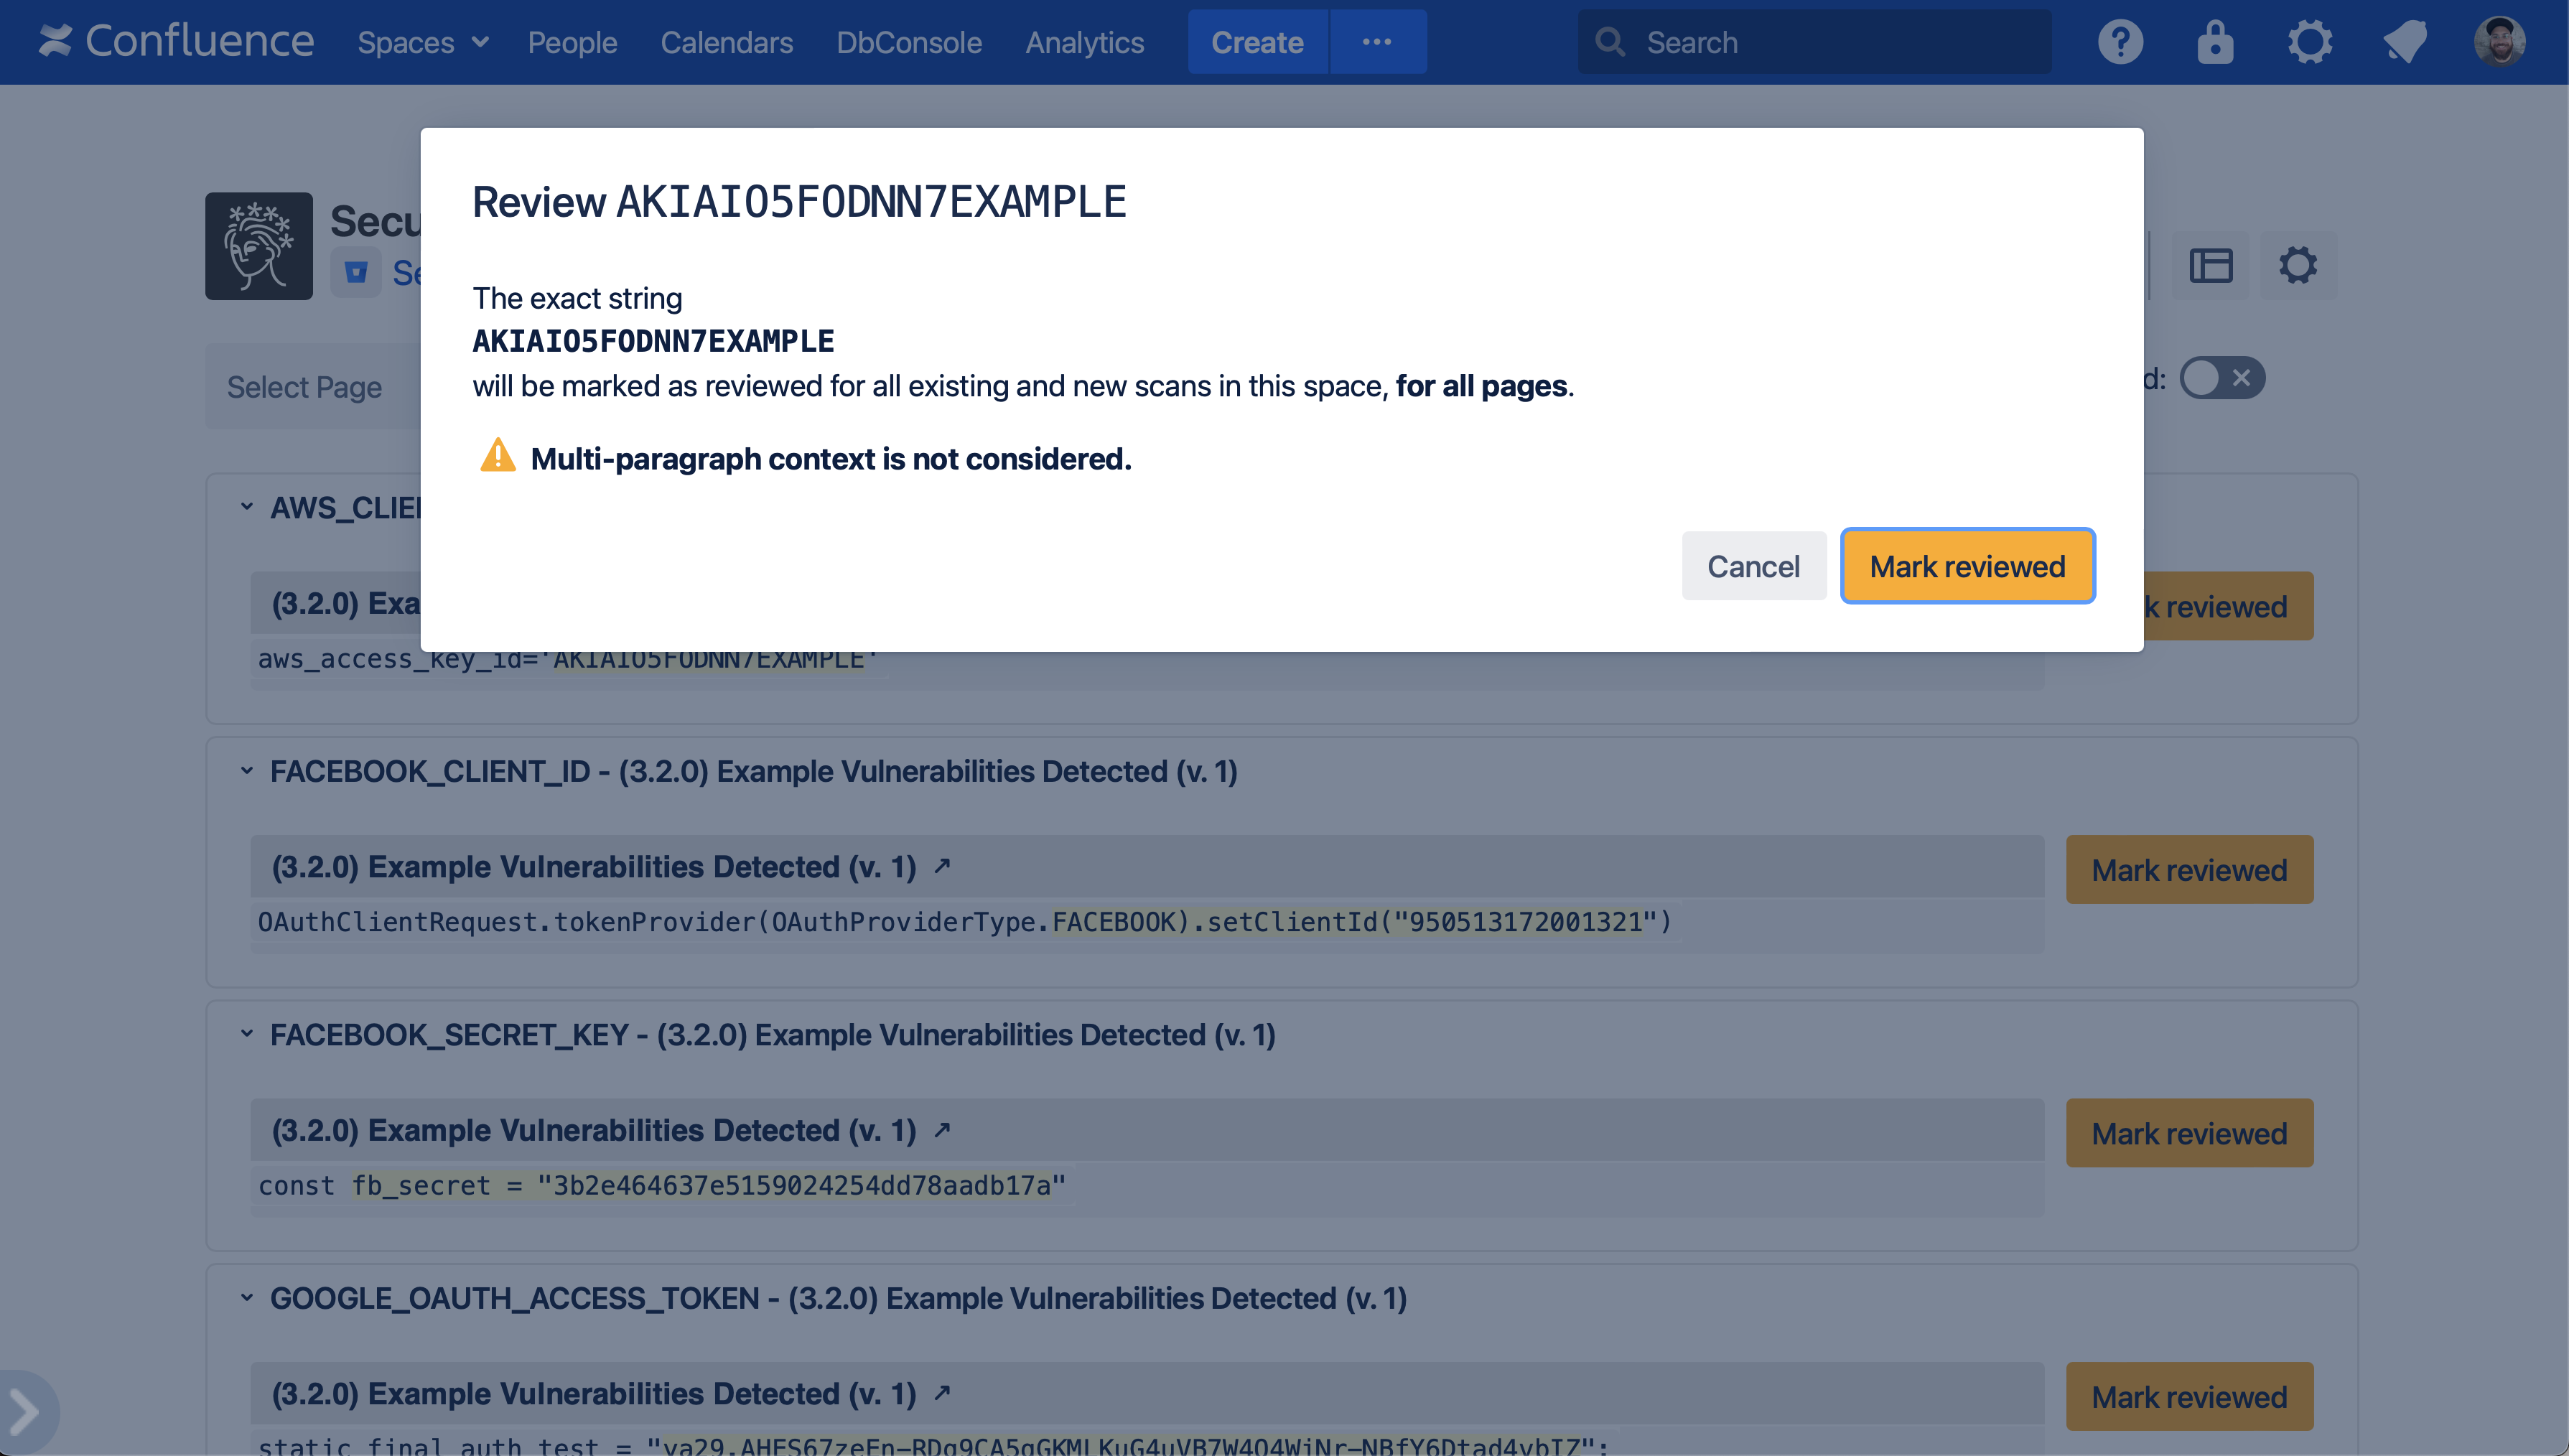
Task: Click the lock icon in header
Action: pos(2215,42)
